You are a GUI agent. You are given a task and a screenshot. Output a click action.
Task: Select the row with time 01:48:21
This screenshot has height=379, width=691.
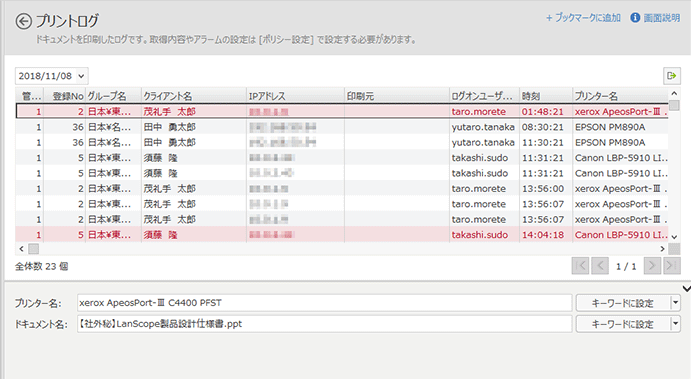(342, 111)
